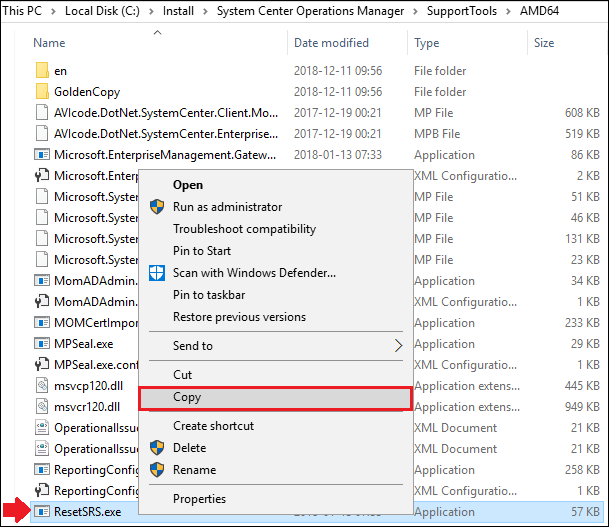Expand the Send to submenu arrow
Image resolution: width=609 pixels, height=527 pixels.
point(398,346)
